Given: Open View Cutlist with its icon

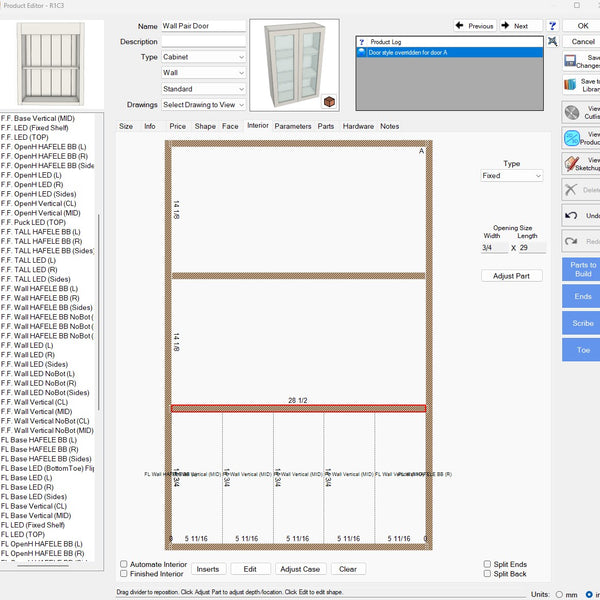Looking at the screenshot, I should tap(573, 113).
